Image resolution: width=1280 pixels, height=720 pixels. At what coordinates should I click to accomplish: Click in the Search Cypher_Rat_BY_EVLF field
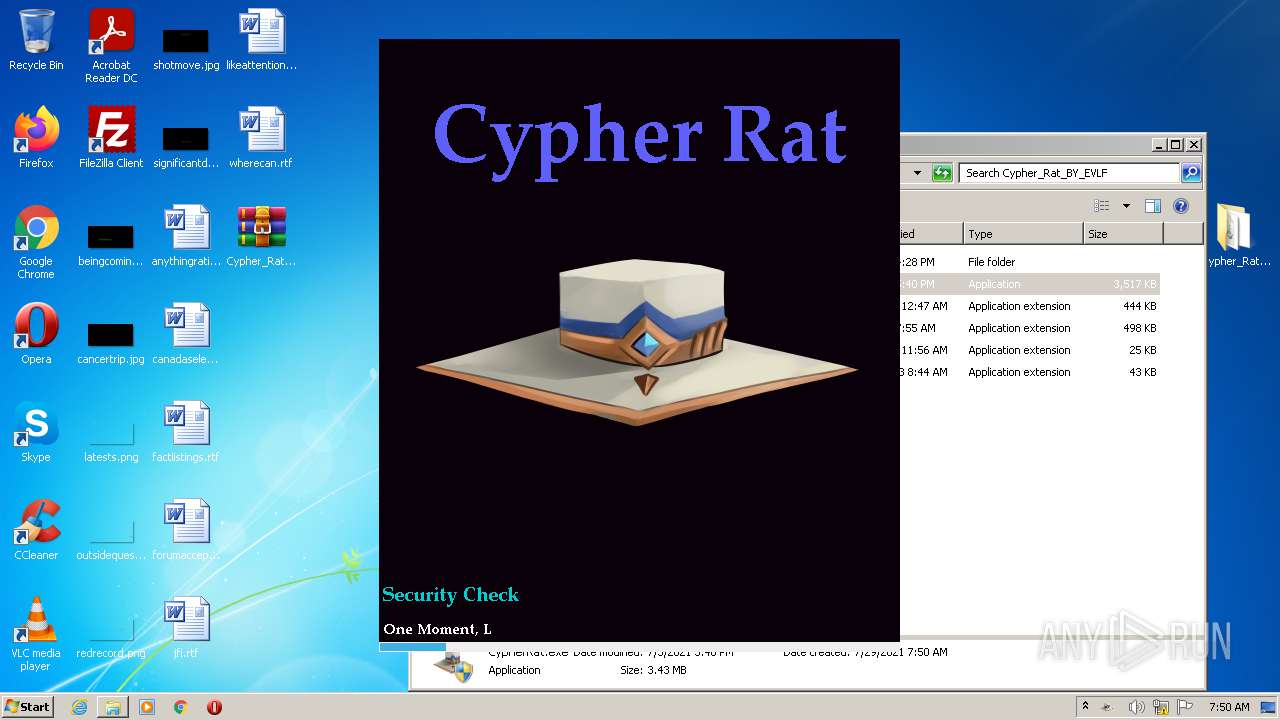[1069, 173]
